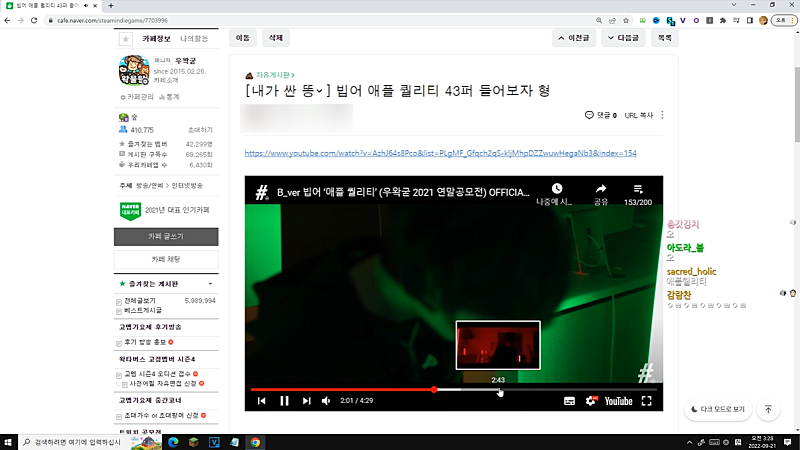Screen dimensions: 800x450
Task: Seek video progress bar at 2:43
Action: (x=499, y=390)
